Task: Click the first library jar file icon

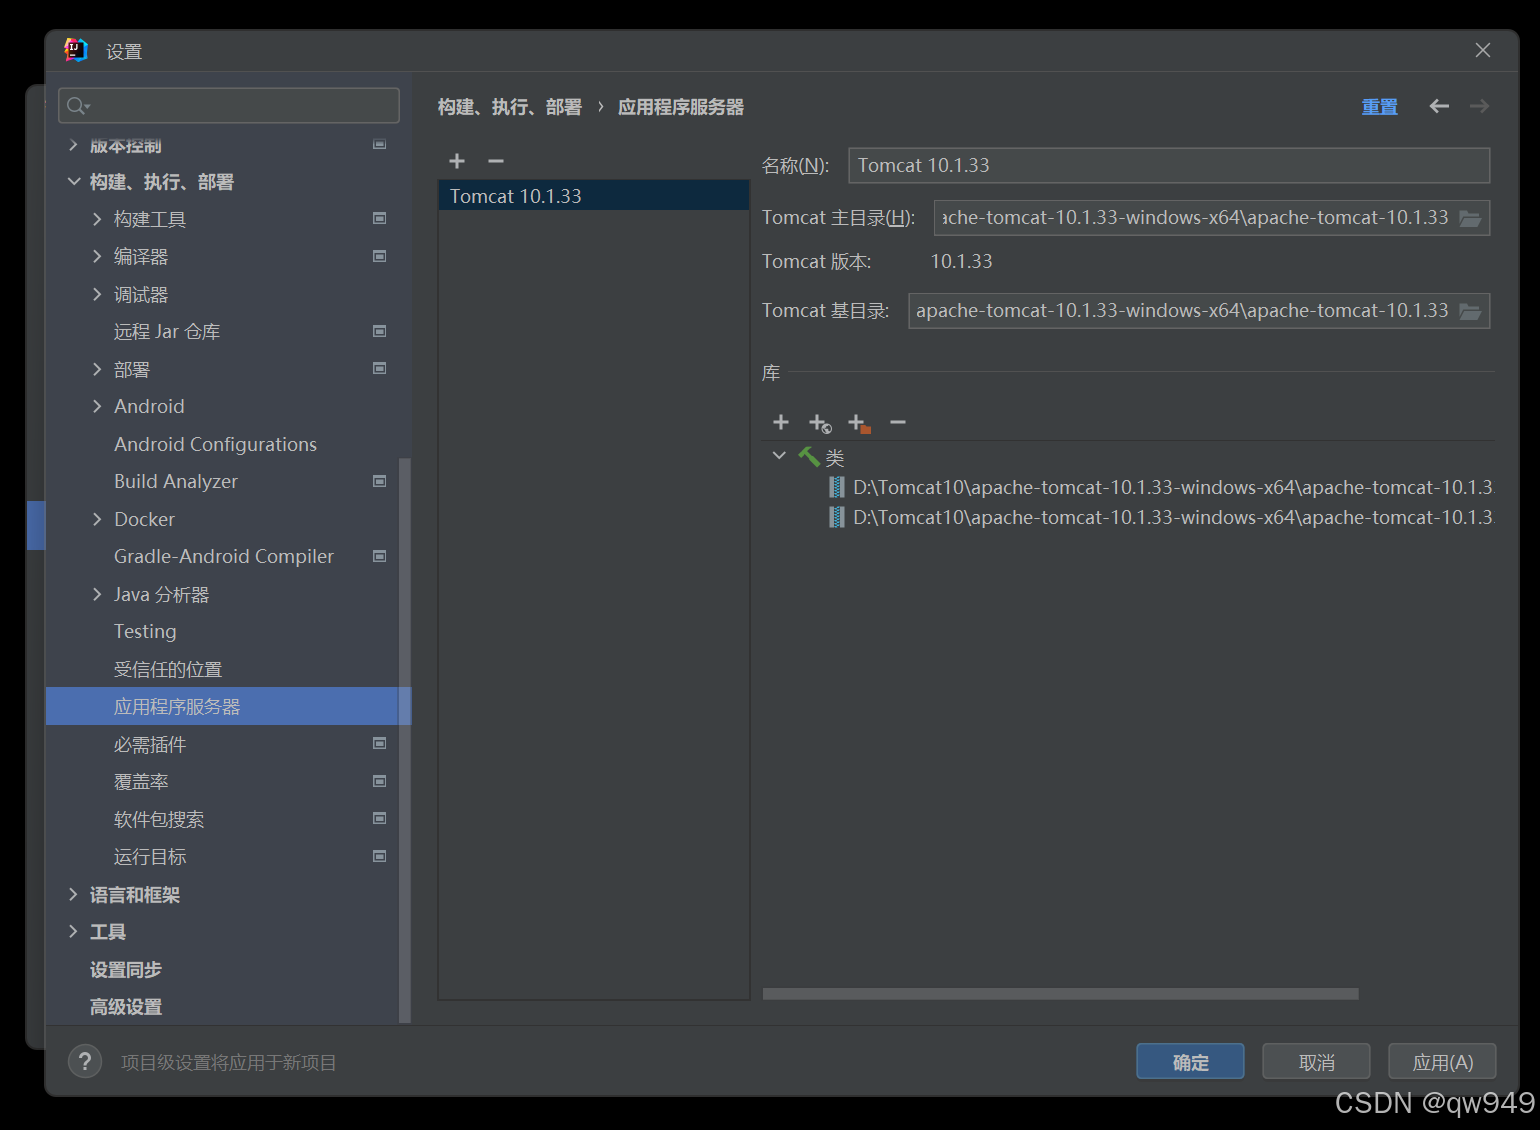Action: 836,487
